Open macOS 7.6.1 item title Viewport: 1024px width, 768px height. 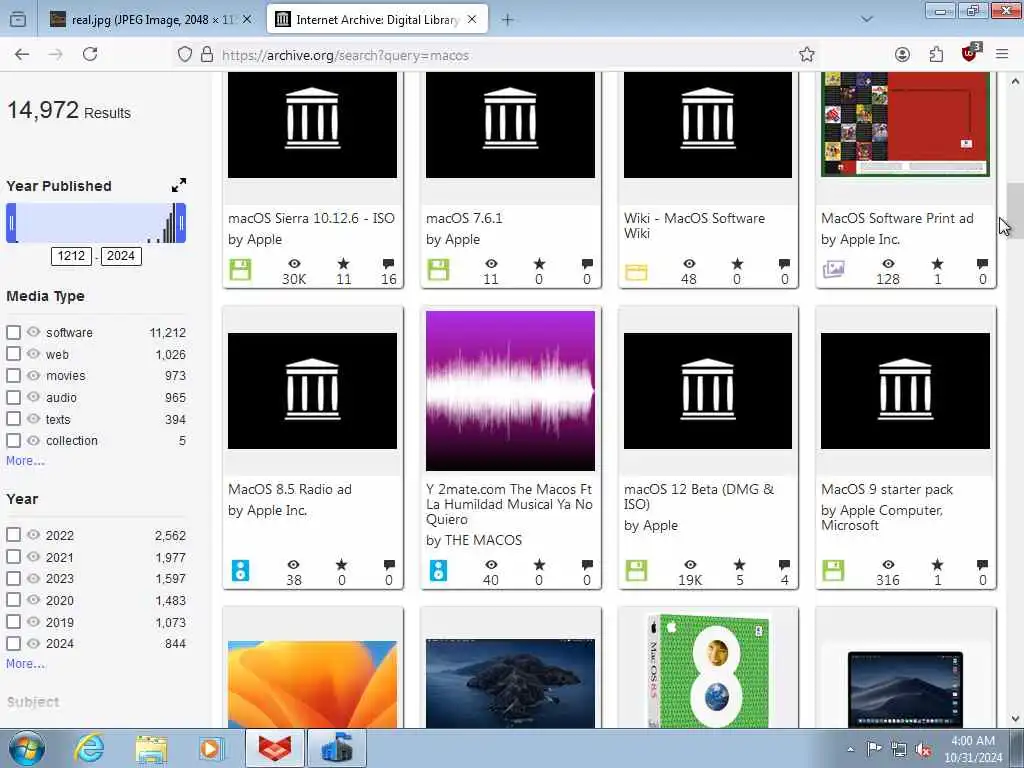(x=464, y=218)
